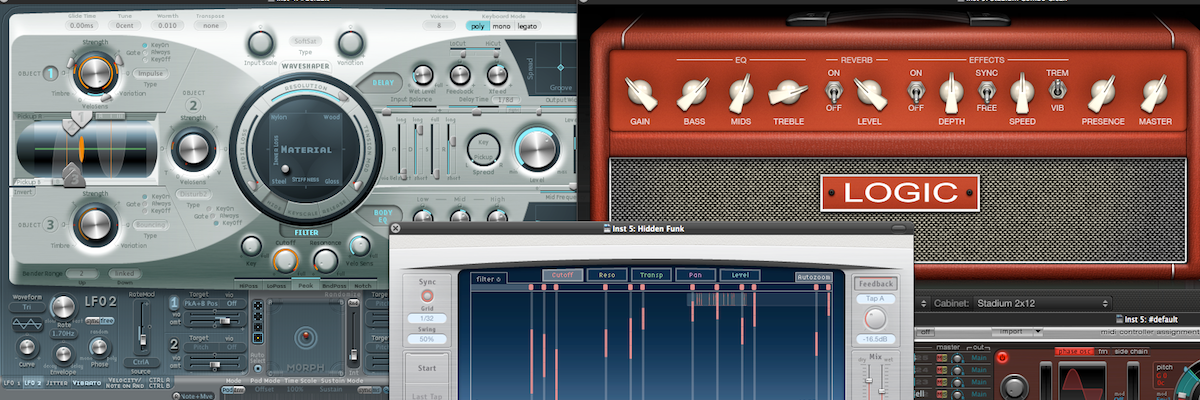
Task: Open the 1/32 Grid menu
Action: pos(428,318)
